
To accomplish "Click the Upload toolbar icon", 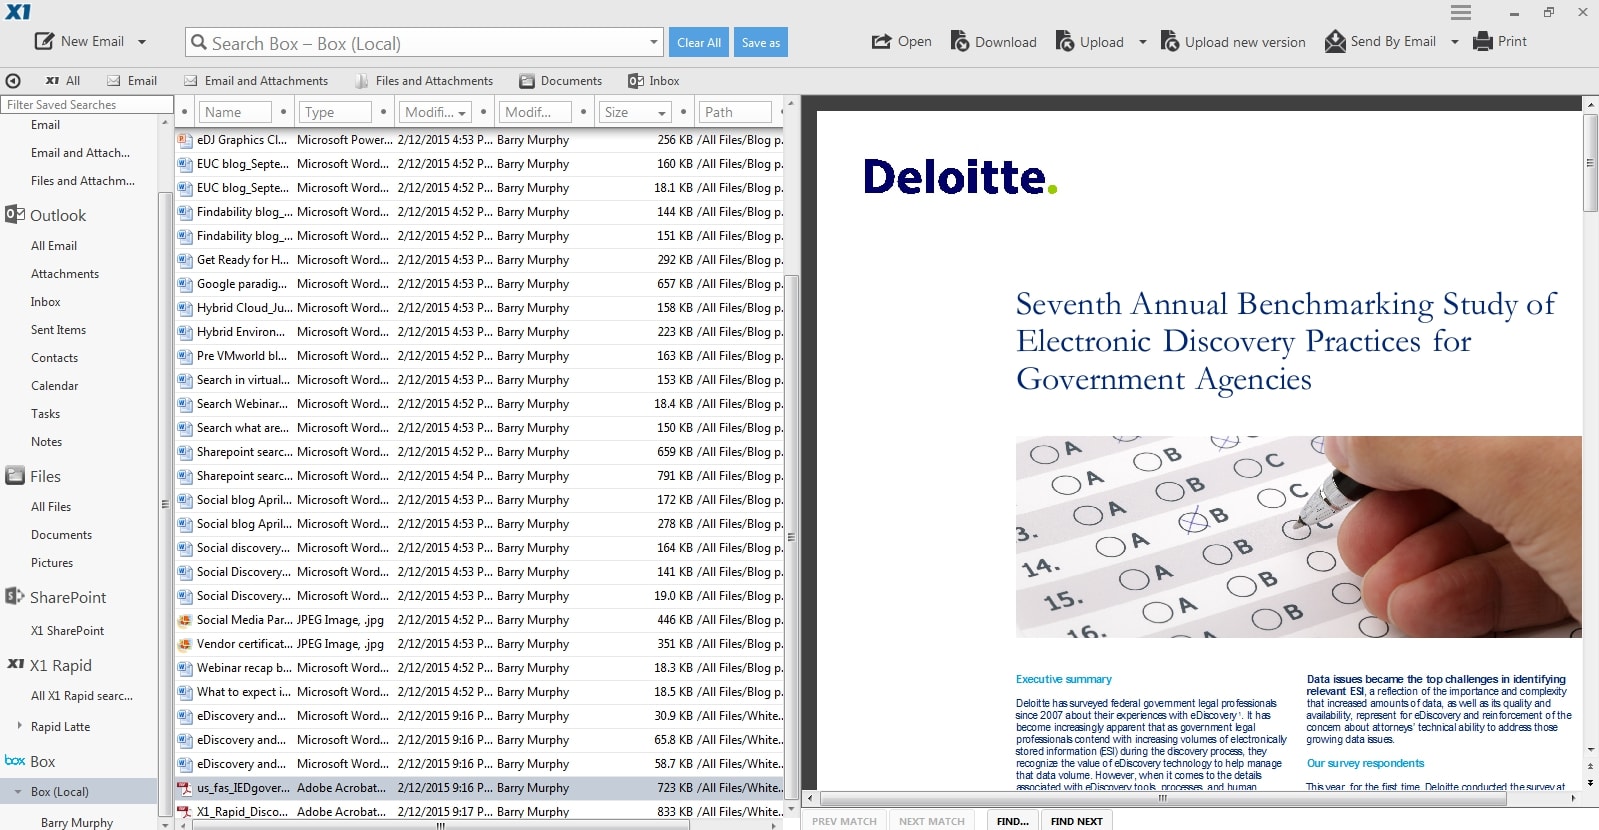I will (x=1065, y=41).
